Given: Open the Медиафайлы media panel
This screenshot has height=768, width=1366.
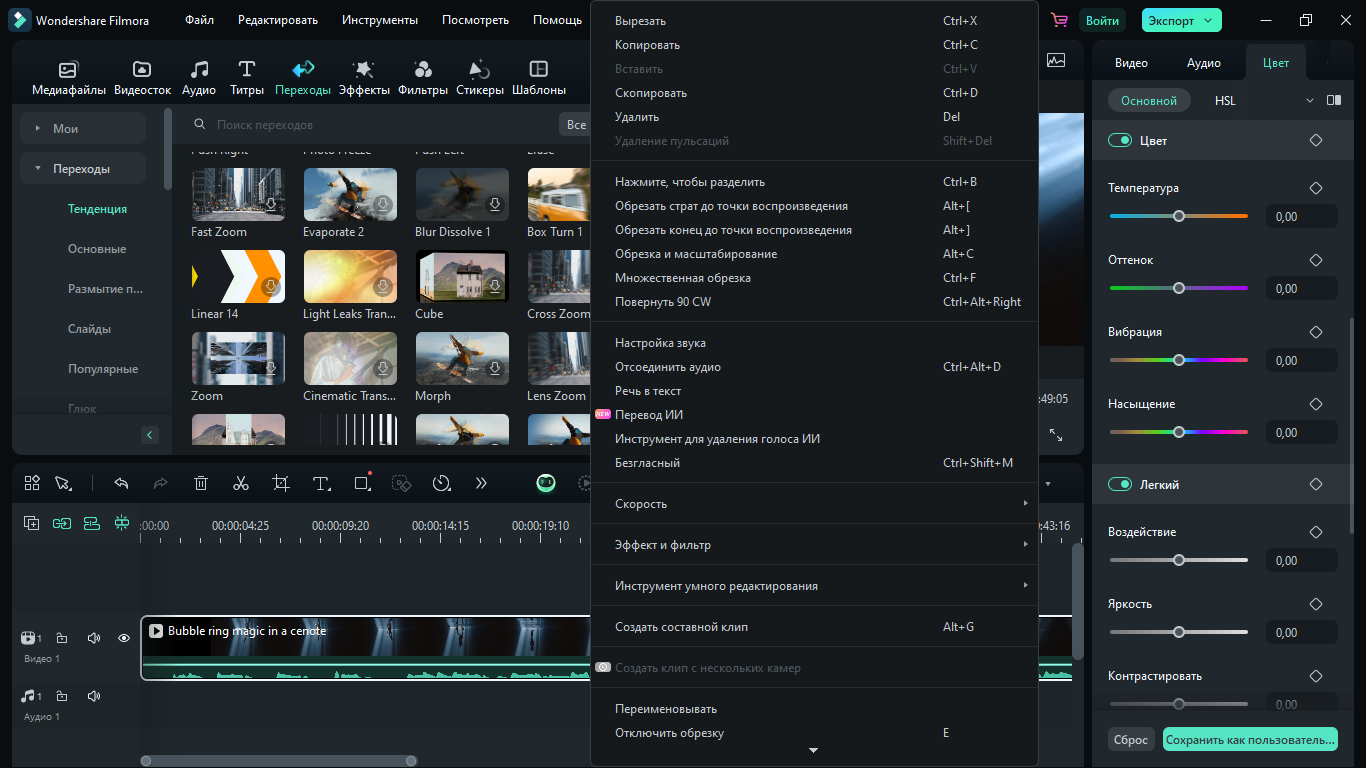Looking at the screenshot, I should (x=68, y=78).
